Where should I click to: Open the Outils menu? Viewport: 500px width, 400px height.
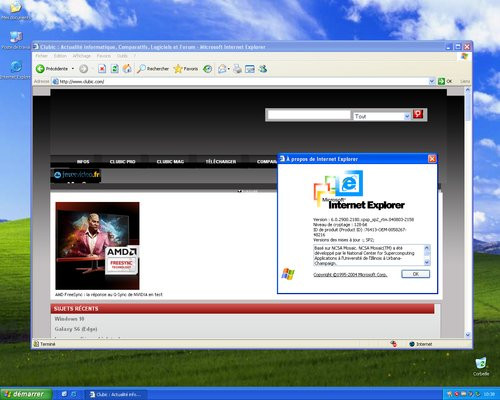click(122, 56)
